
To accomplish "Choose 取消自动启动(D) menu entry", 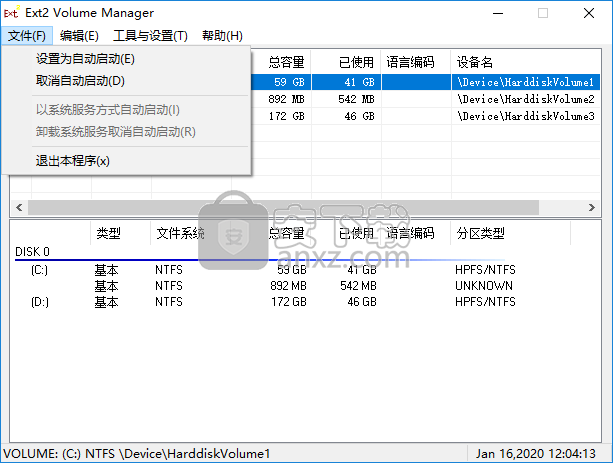I will click(126, 81).
